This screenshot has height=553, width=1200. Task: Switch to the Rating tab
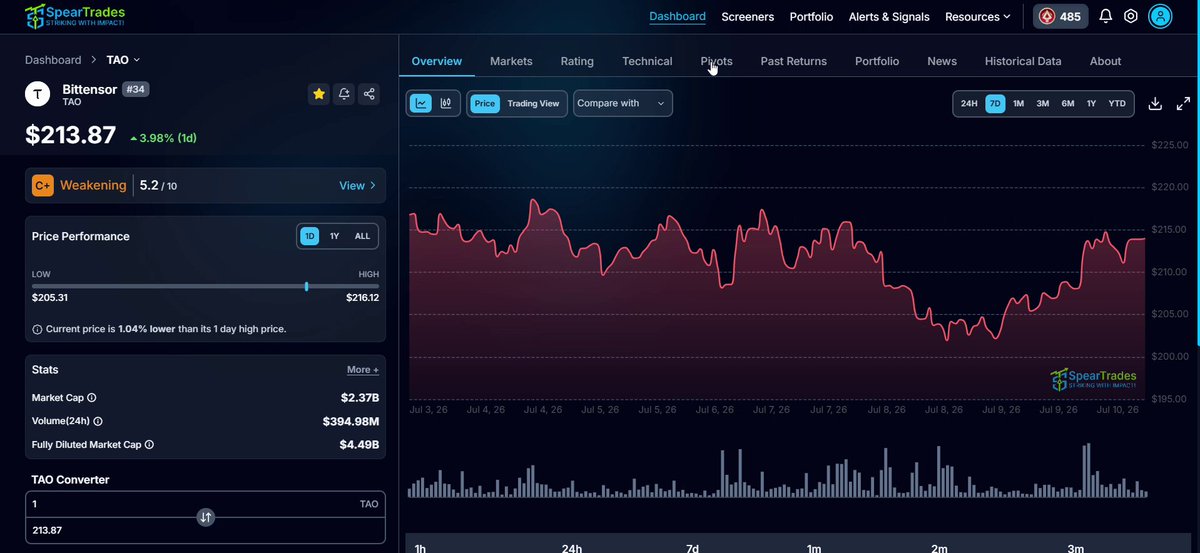577,61
